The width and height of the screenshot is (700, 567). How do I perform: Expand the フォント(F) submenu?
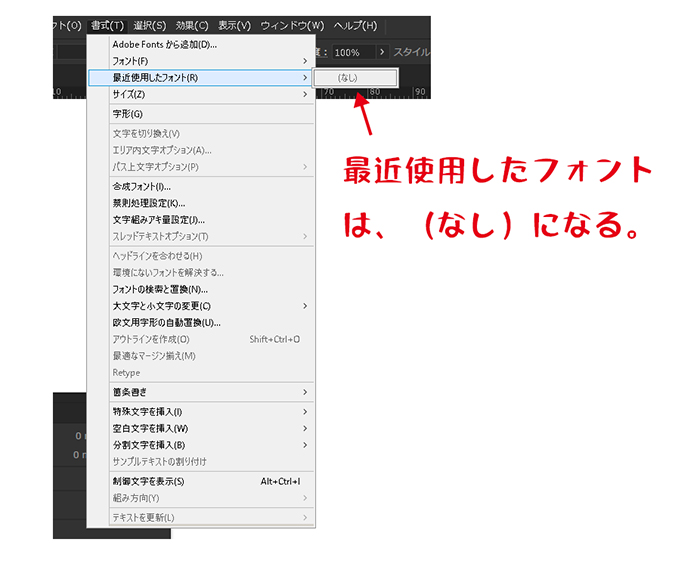(x=131, y=61)
